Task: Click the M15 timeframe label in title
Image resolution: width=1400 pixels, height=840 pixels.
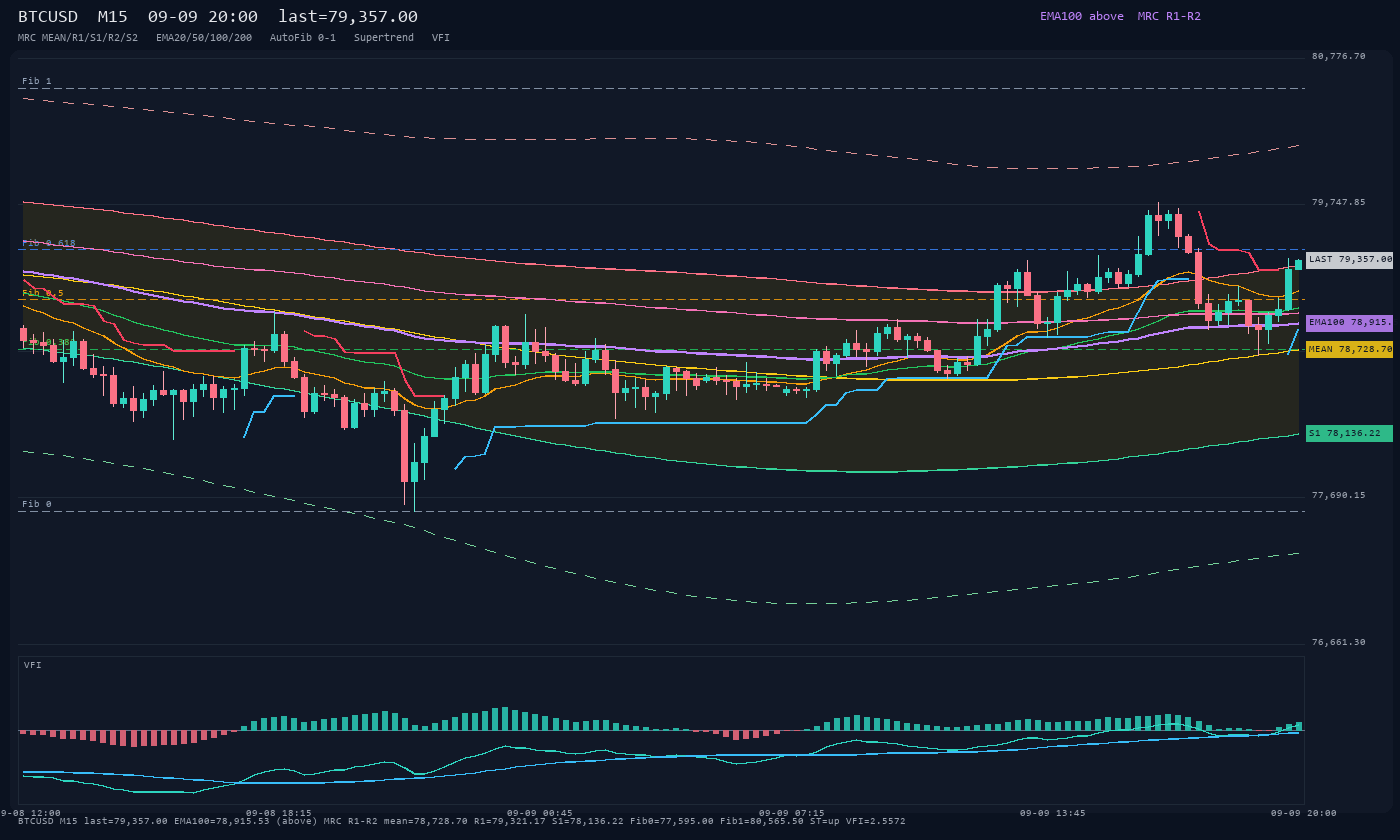Action: click(x=113, y=16)
